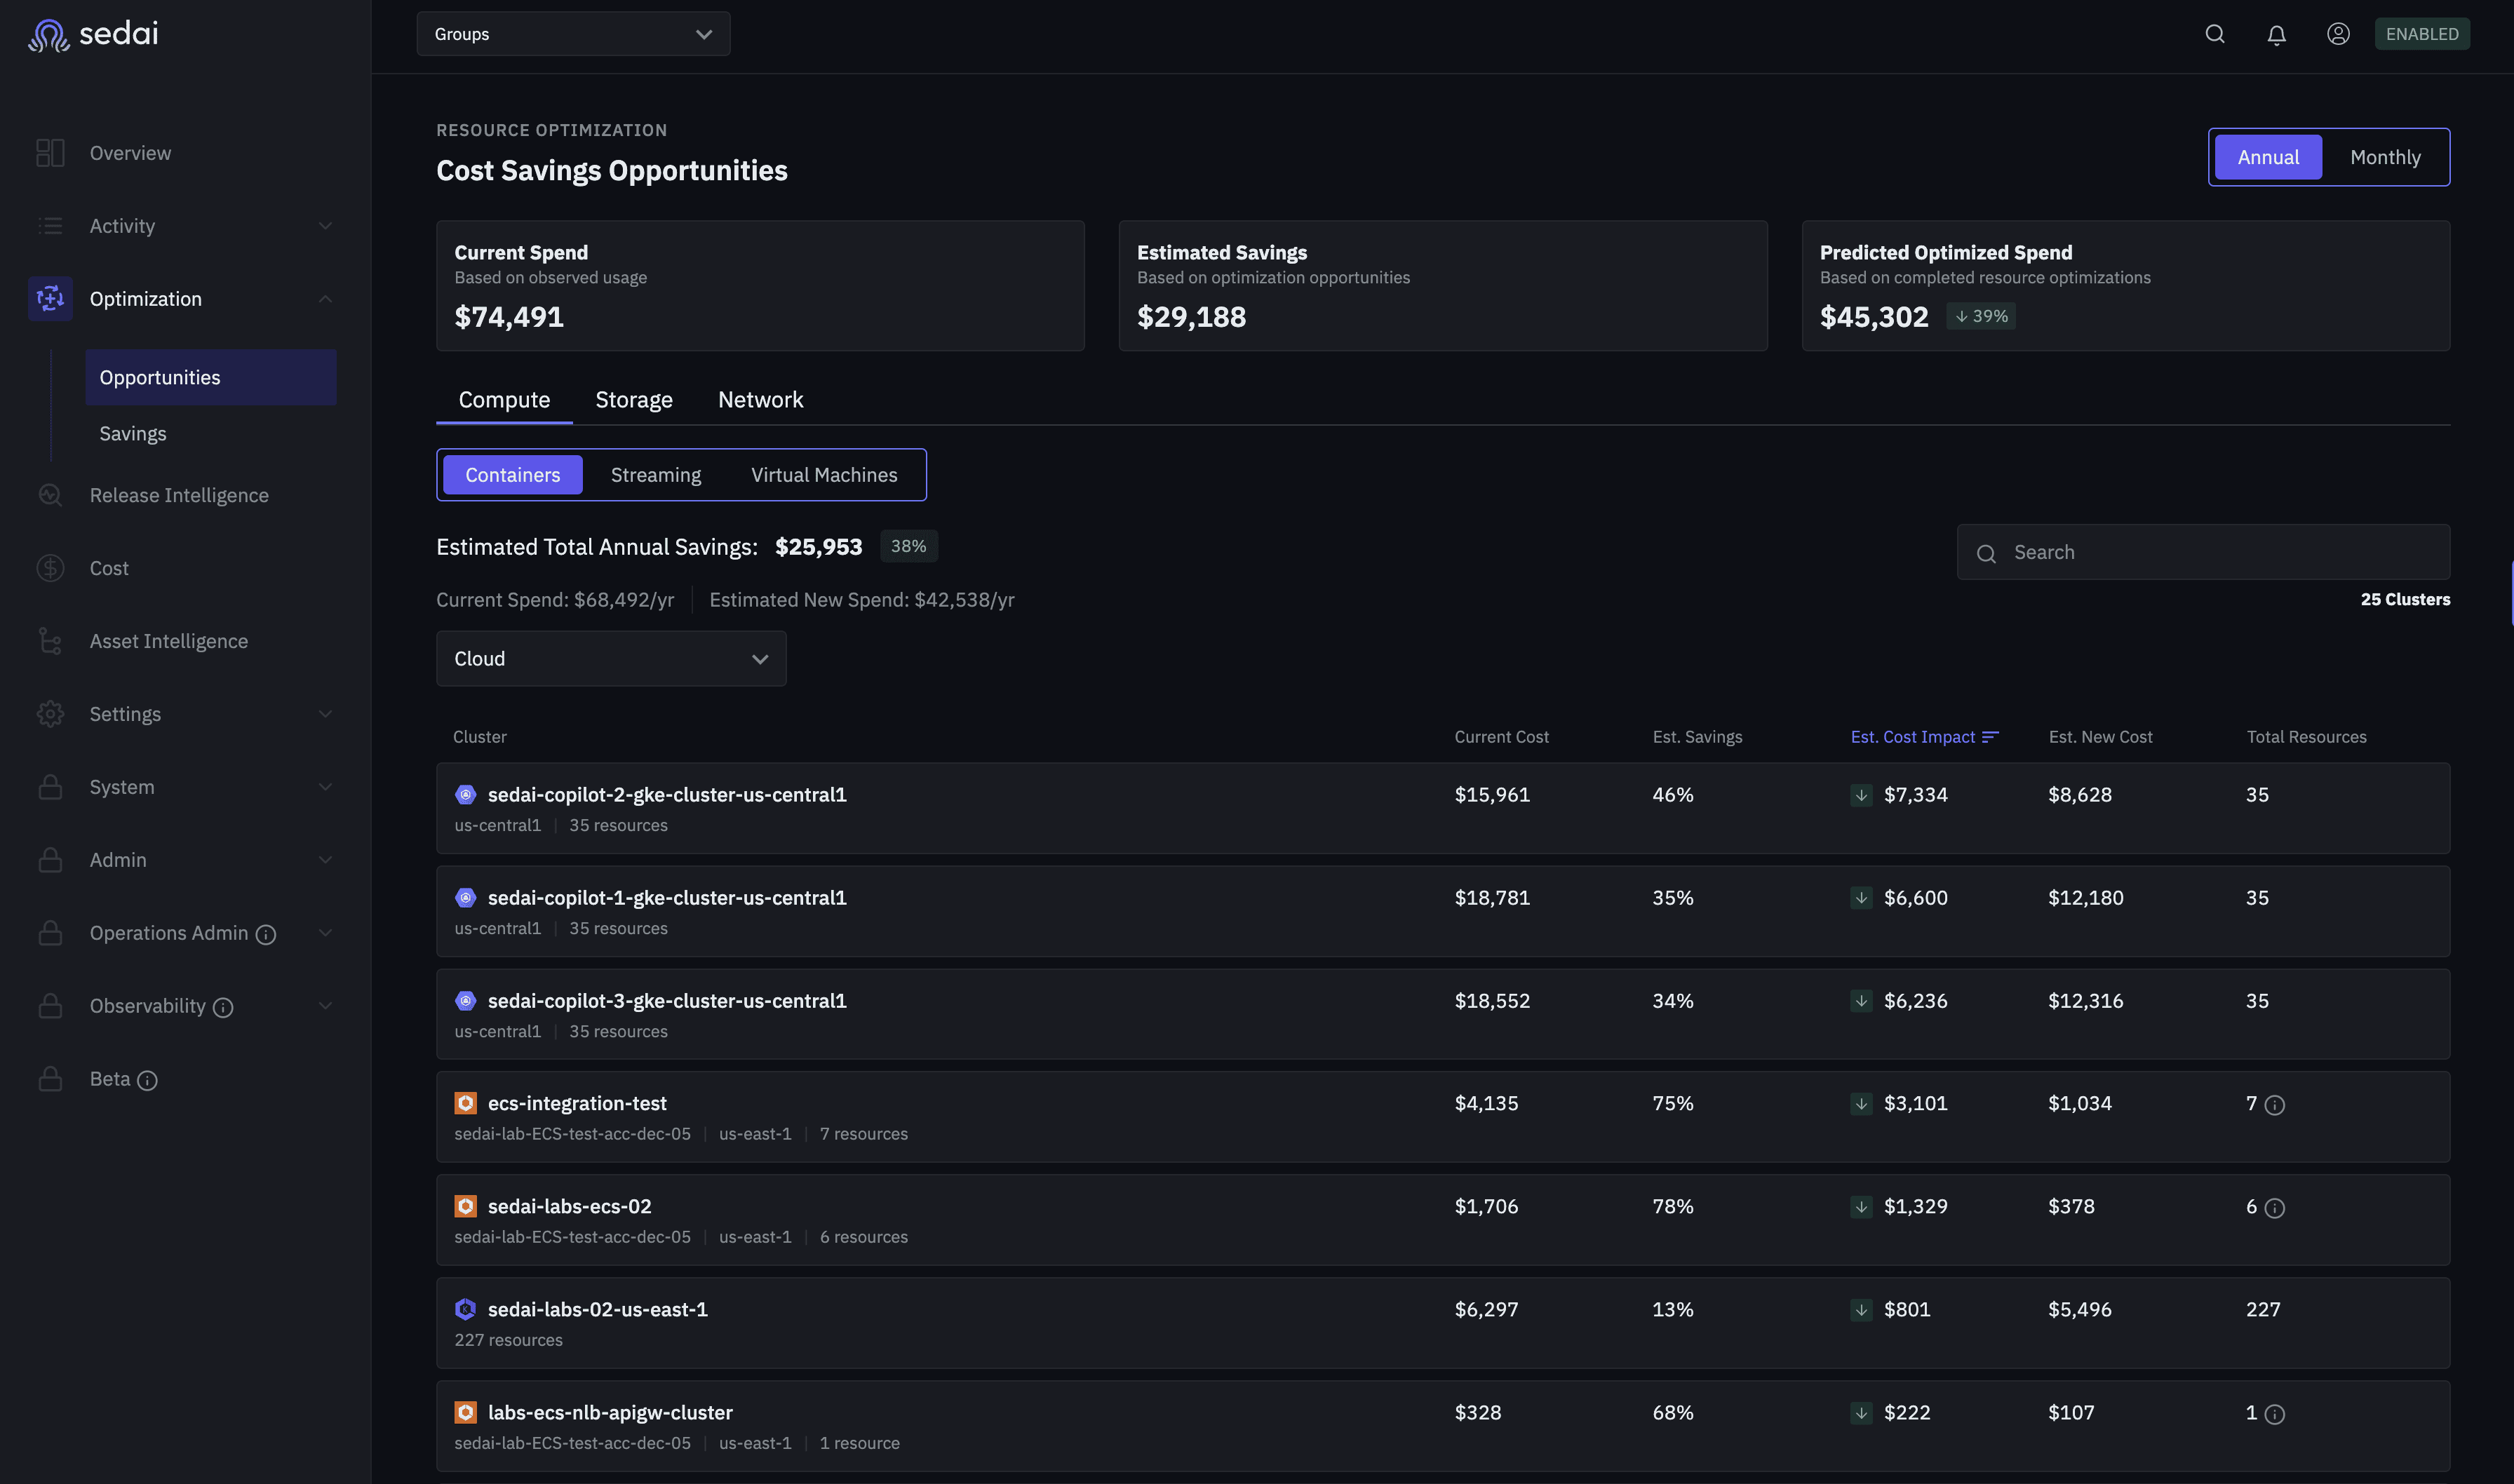Open the Cloud filter dropdown
The width and height of the screenshot is (2514, 1484).
(610, 659)
